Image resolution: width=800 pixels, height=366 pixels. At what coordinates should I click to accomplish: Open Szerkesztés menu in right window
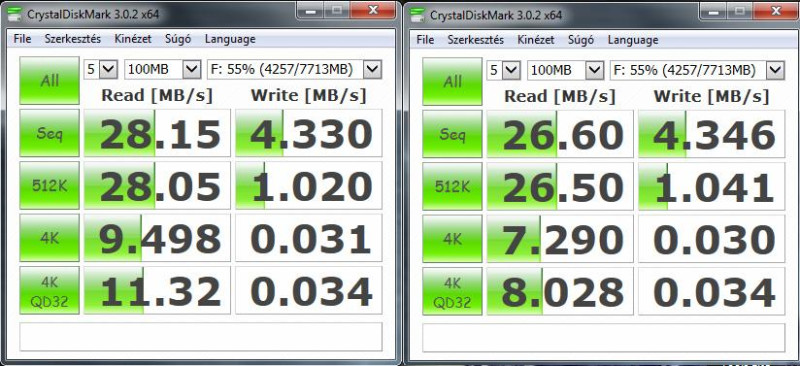coord(476,40)
